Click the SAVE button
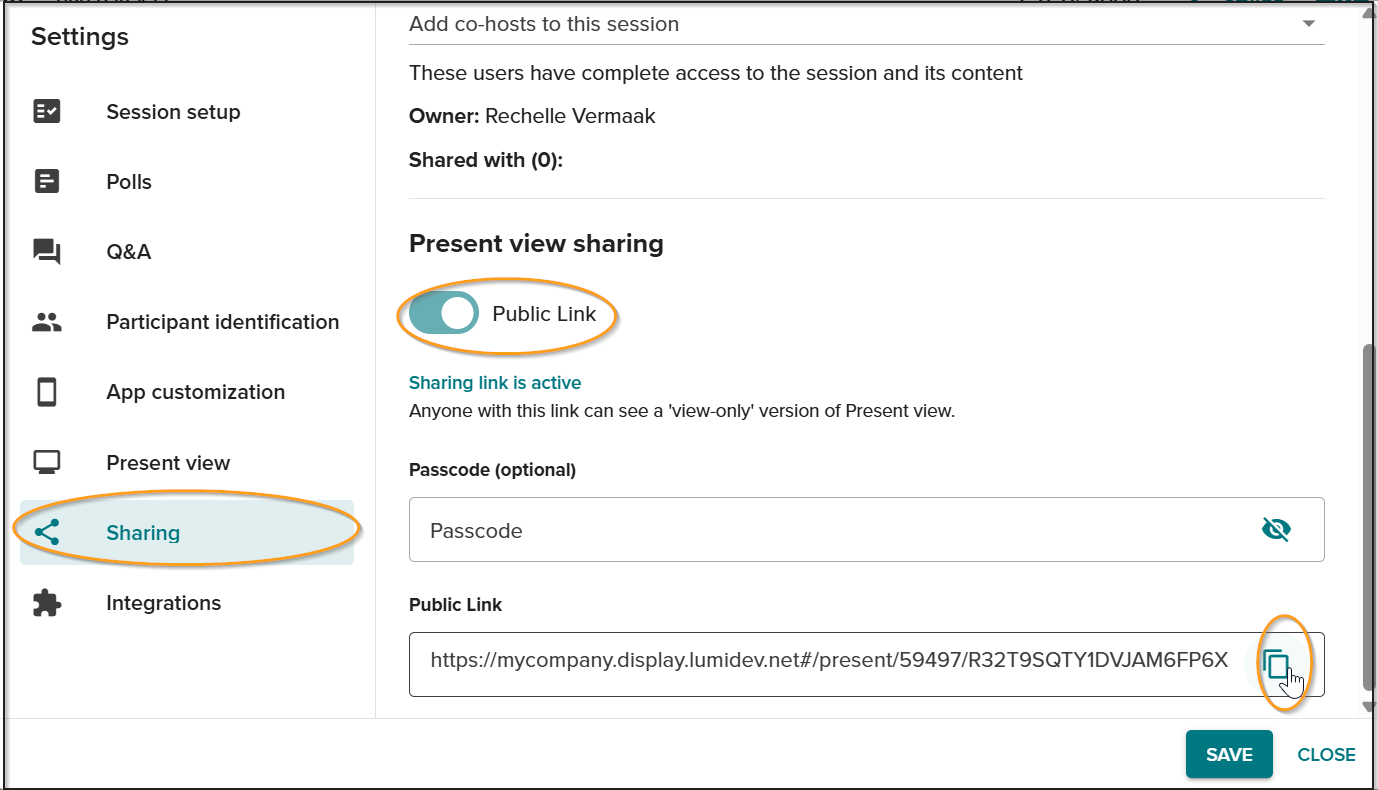This screenshot has height=790, width=1378. (1229, 754)
